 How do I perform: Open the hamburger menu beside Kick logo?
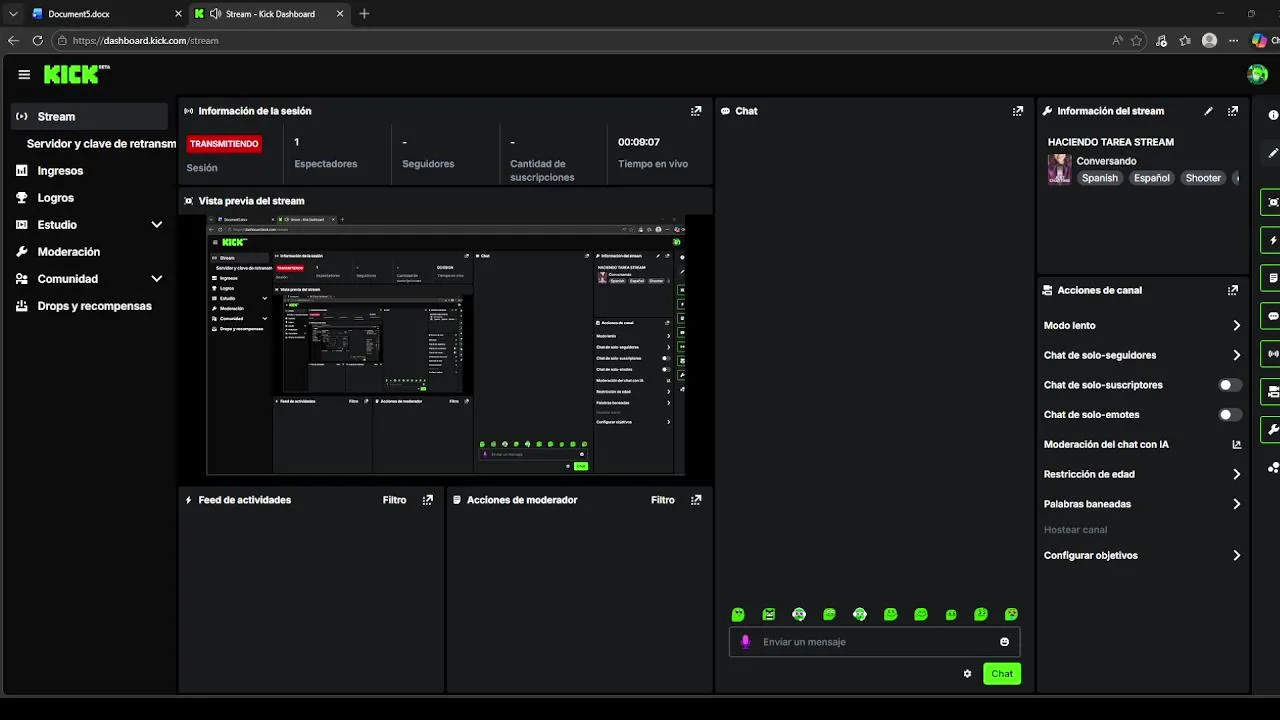coord(24,75)
